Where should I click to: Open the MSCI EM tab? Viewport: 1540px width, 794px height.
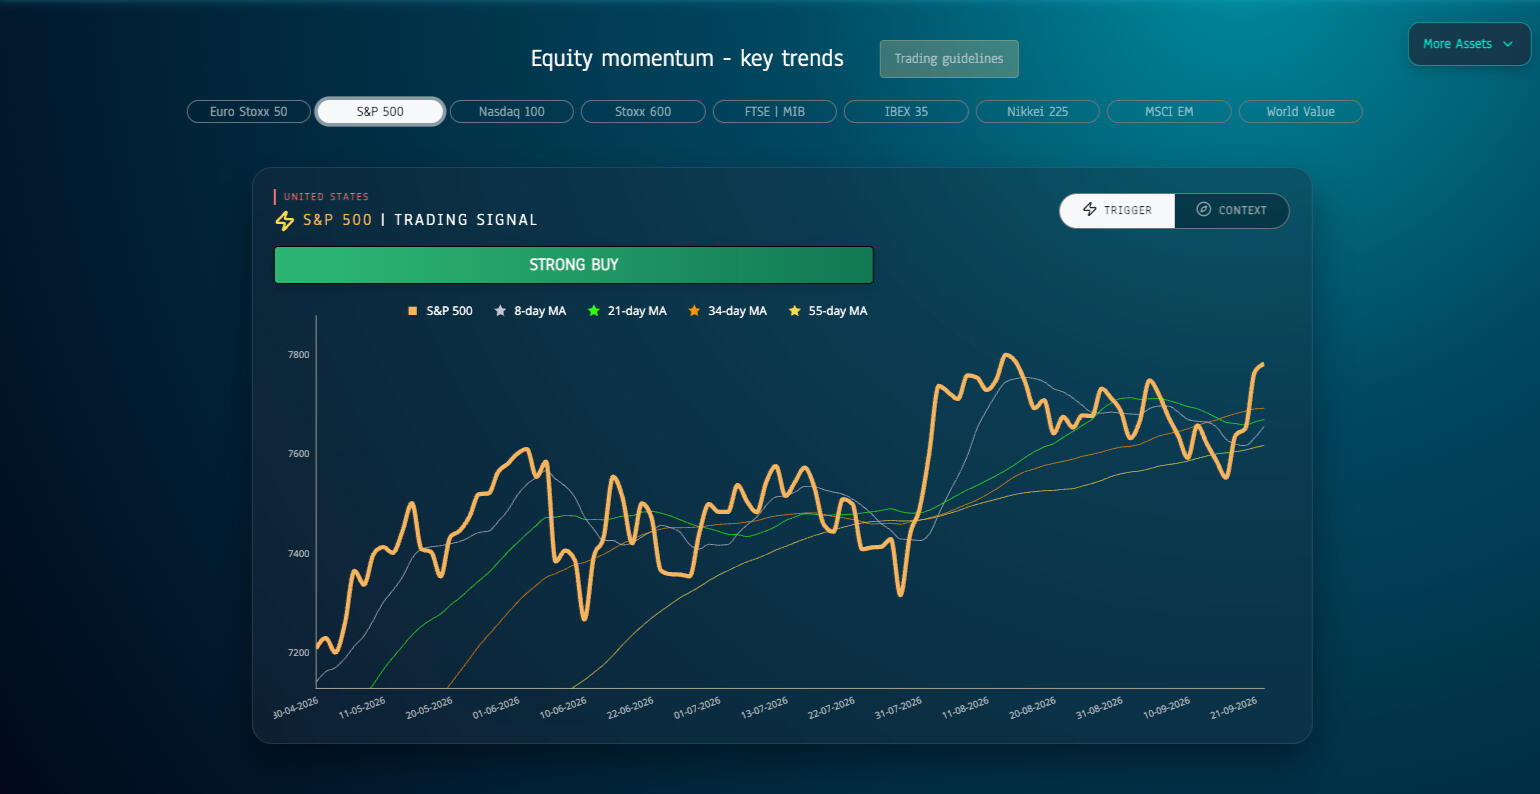pyautogui.click(x=1169, y=112)
